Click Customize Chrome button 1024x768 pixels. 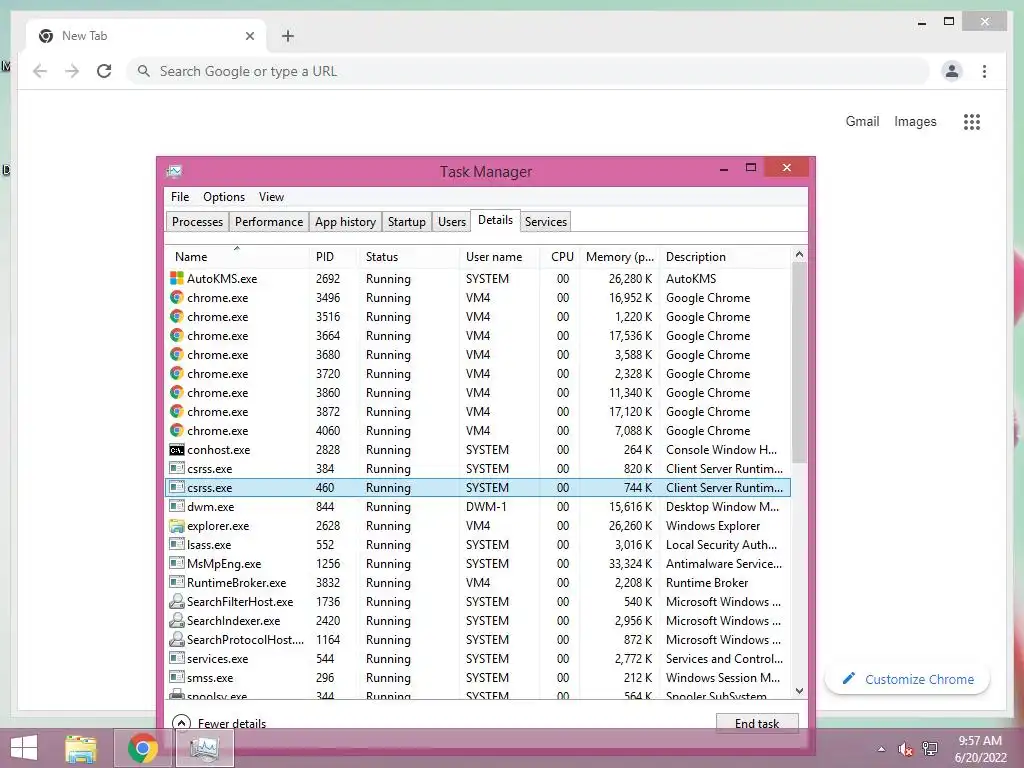coord(907,679)
